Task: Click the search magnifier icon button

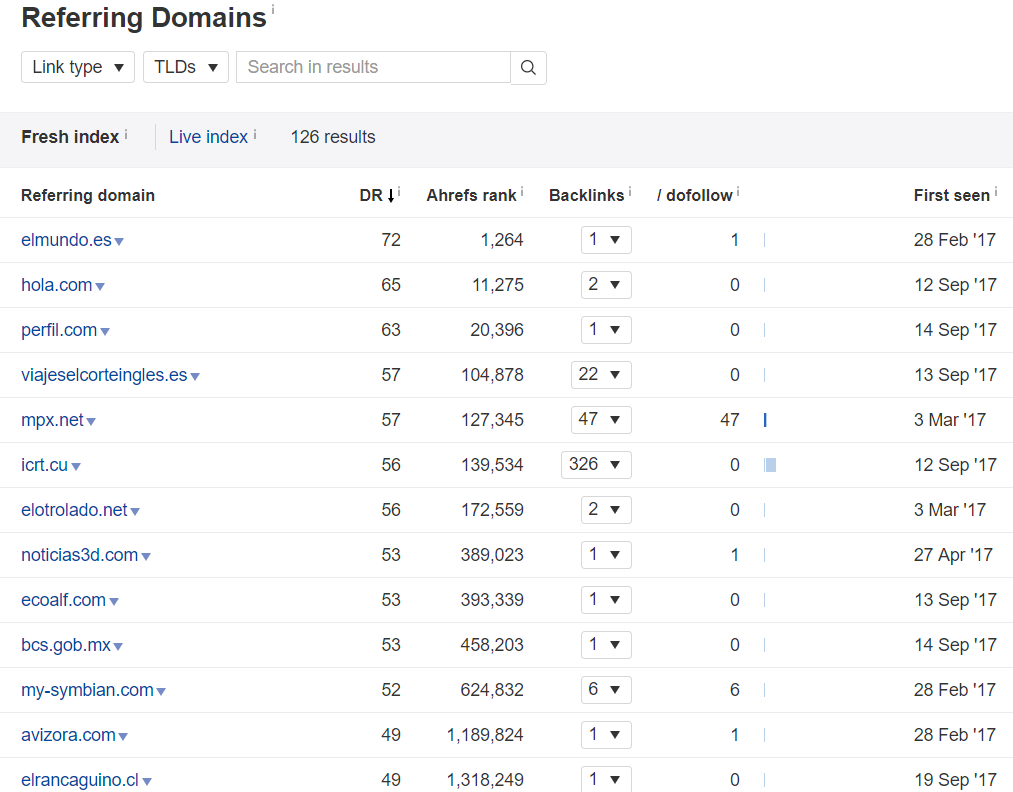Action: [x=528, y=68]
